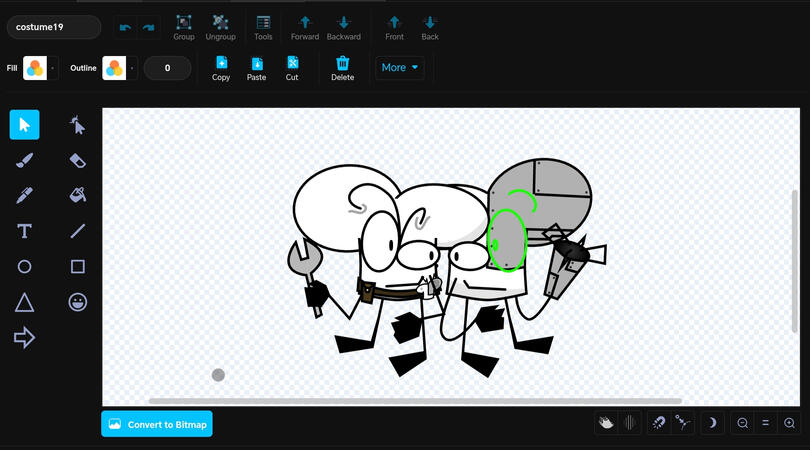The image size is (810, 450).
Task: Select the Eraser tool
Action: 78,160
